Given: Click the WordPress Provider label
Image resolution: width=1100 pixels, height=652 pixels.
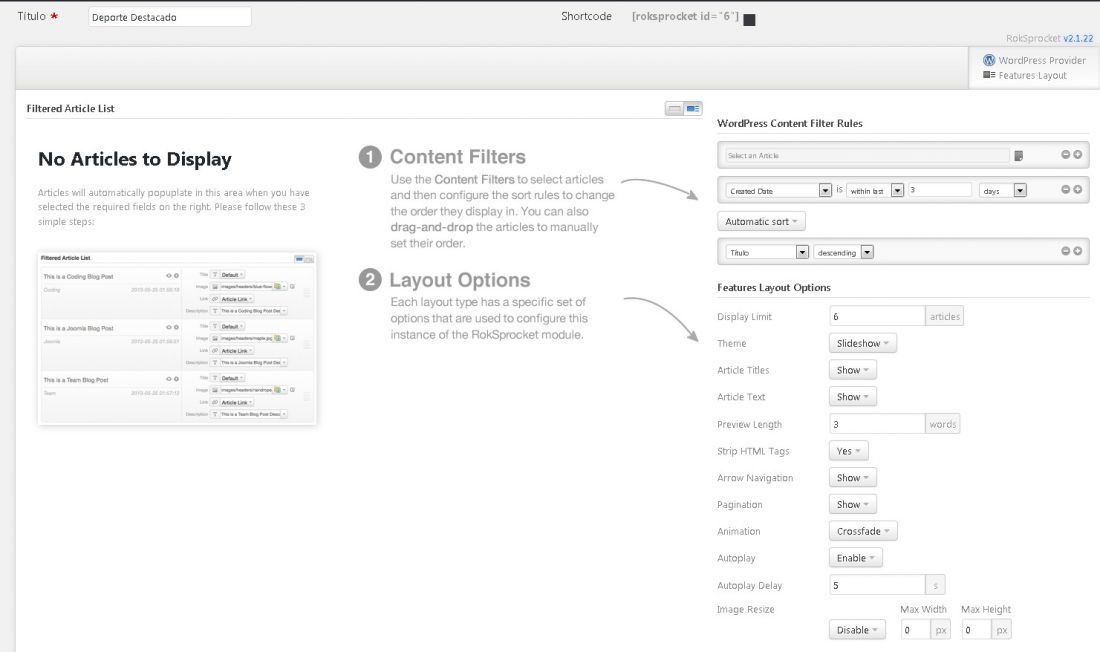Looking at the screenshot, I should tap(1042, 60).
